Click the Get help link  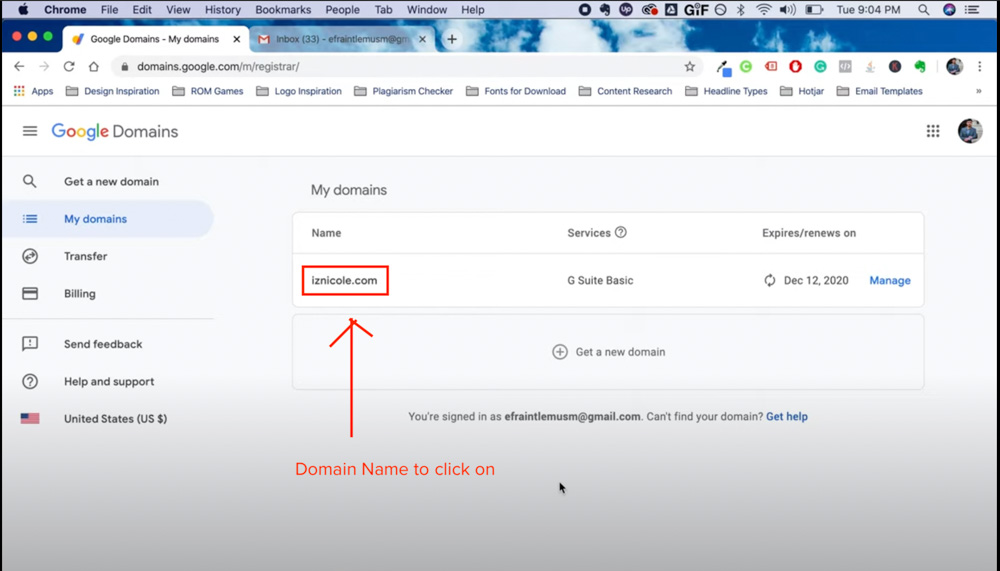[786, 417]
